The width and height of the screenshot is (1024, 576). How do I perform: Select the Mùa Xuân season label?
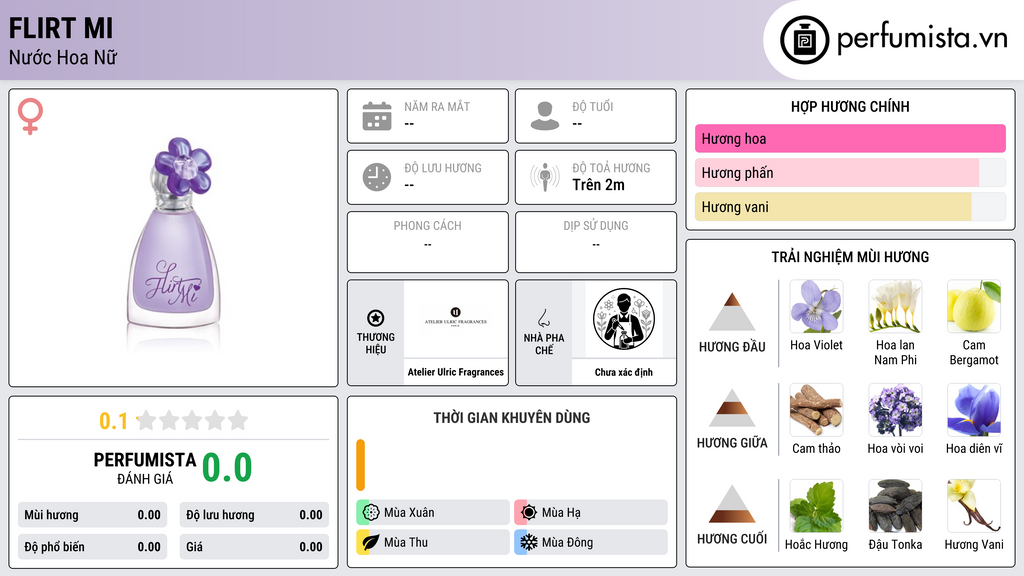click(x=409, y=512)
